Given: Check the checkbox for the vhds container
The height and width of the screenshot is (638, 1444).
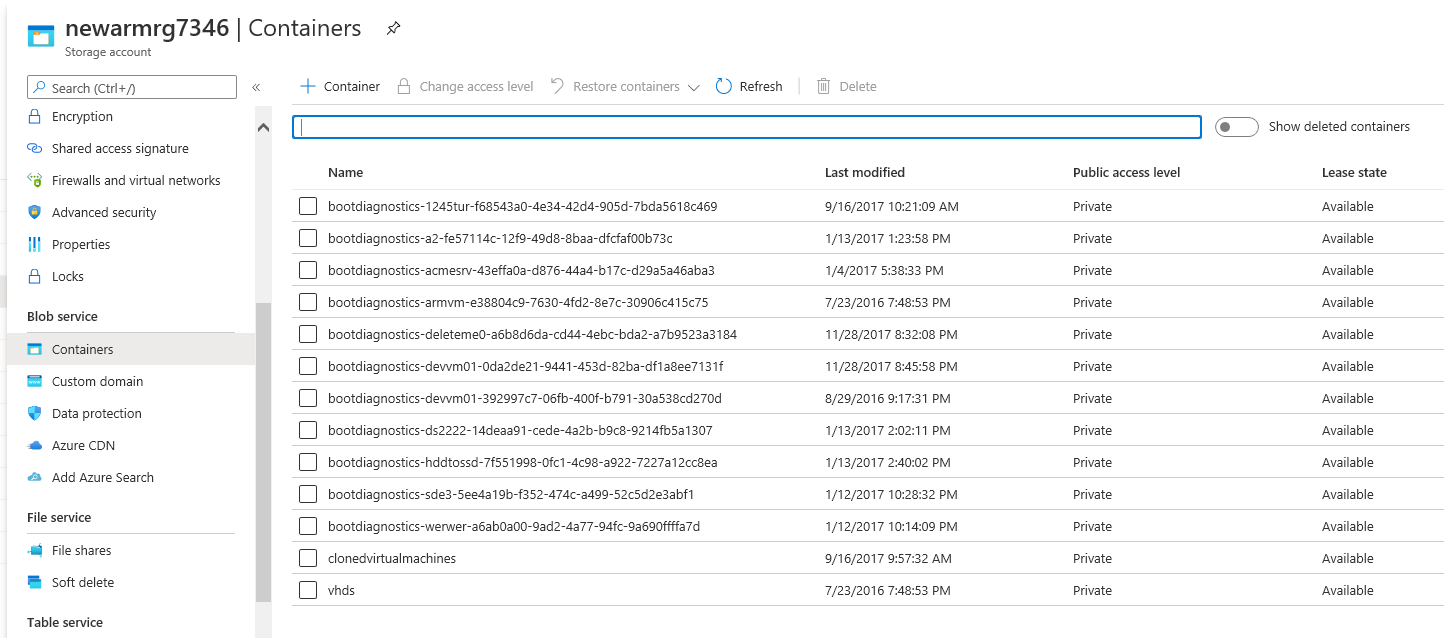Looking at the screenshot, I should click(308, 590).
